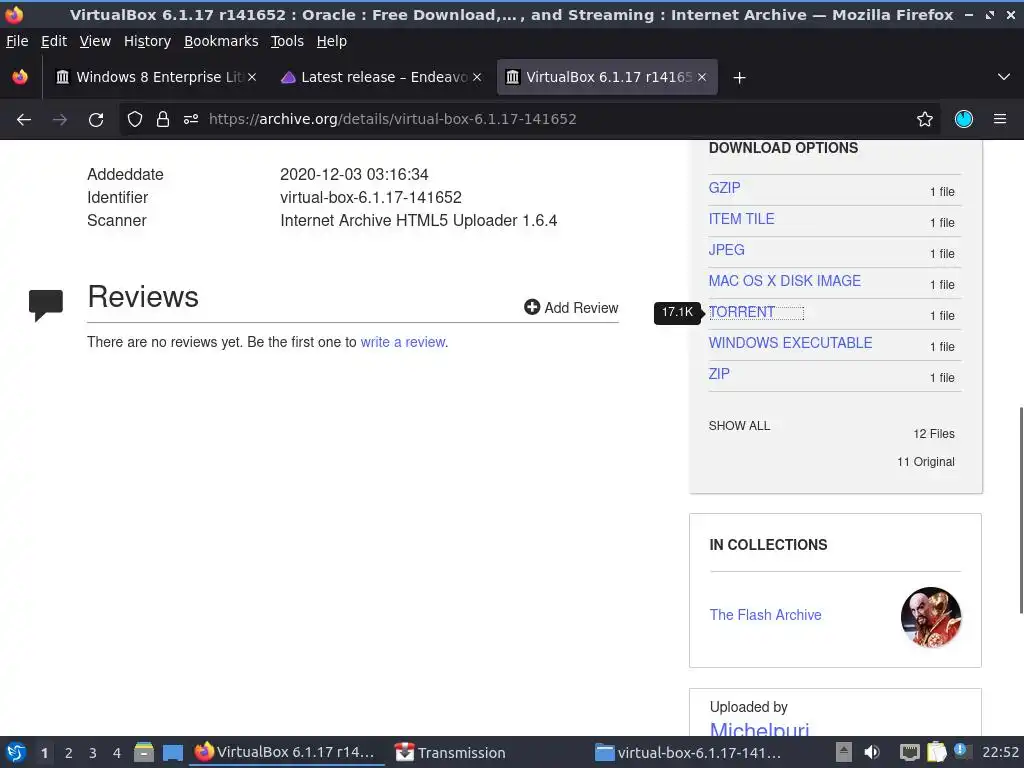Click the 11 Original count text

pos(925,462)
